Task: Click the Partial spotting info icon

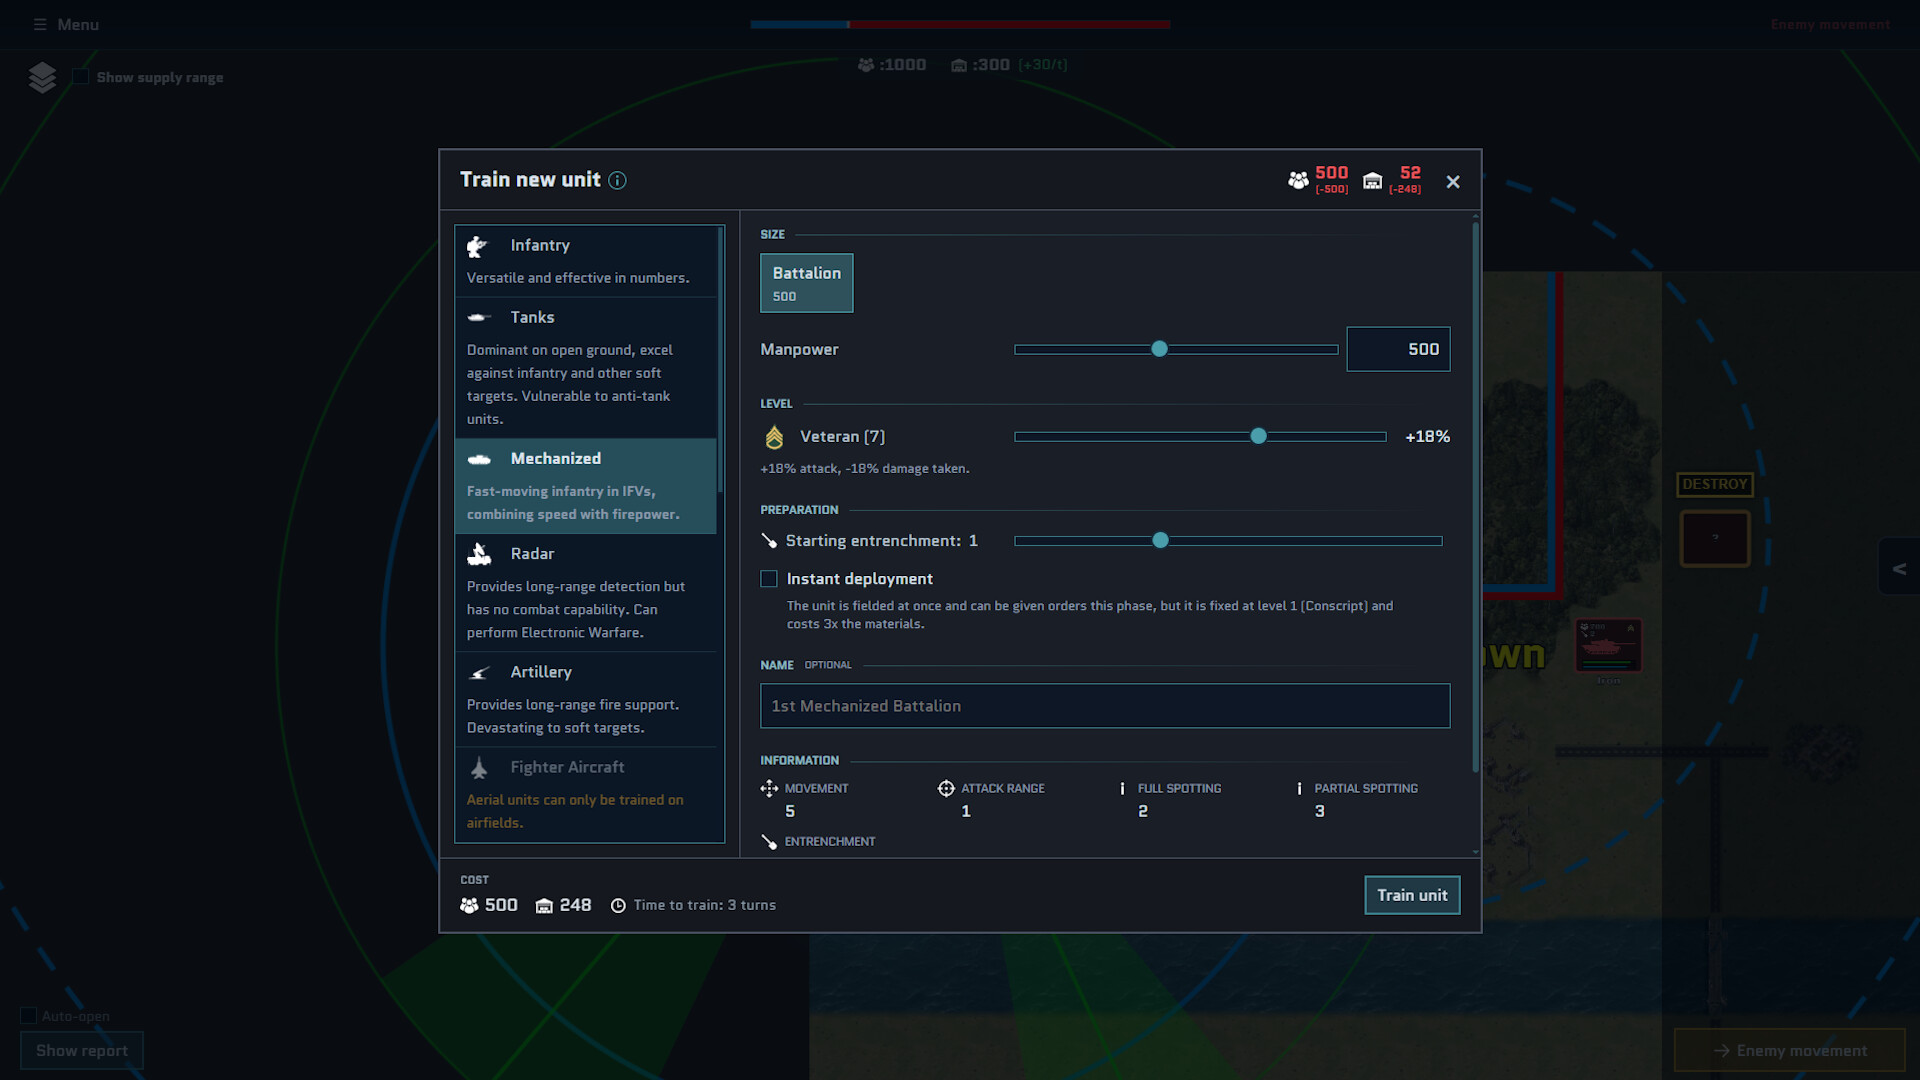Action: (x=1299, y=788)
